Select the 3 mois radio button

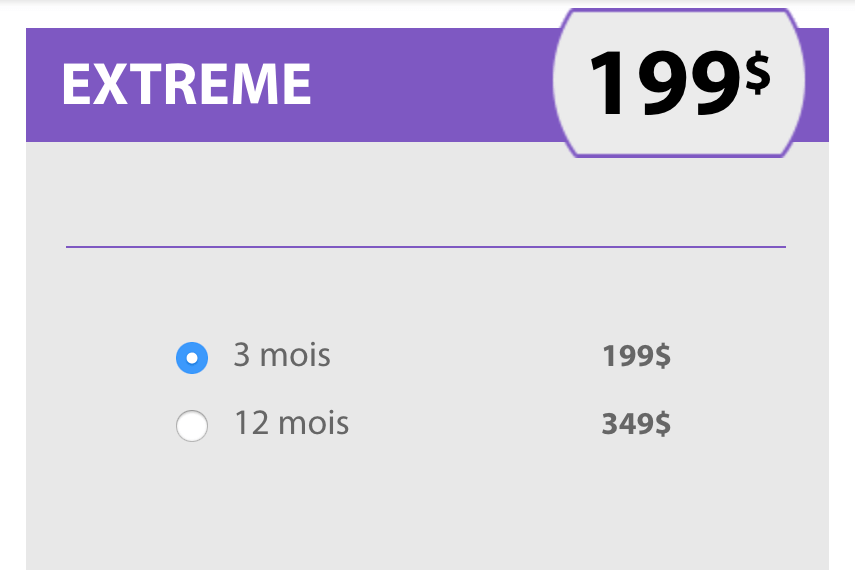tap(191, 358)
